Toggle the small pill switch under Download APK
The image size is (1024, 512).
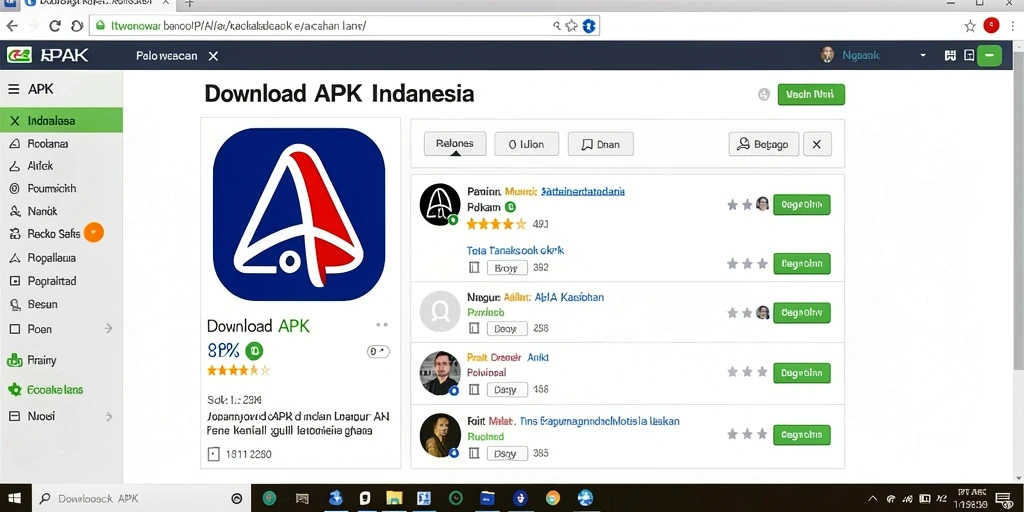[x=378, y=351]
